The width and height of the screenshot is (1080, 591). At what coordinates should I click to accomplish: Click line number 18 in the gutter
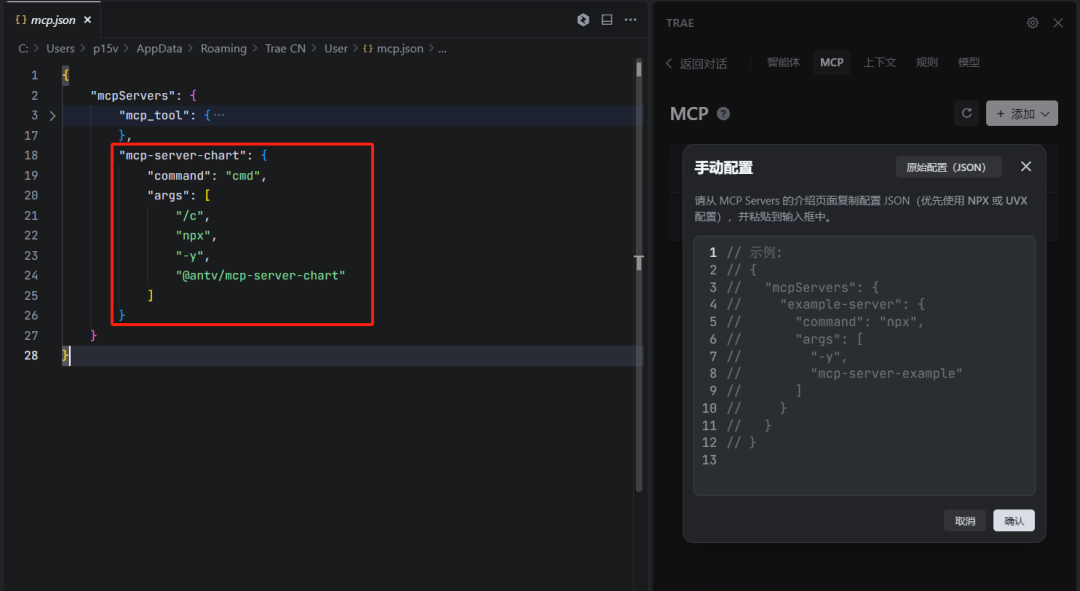31,156
